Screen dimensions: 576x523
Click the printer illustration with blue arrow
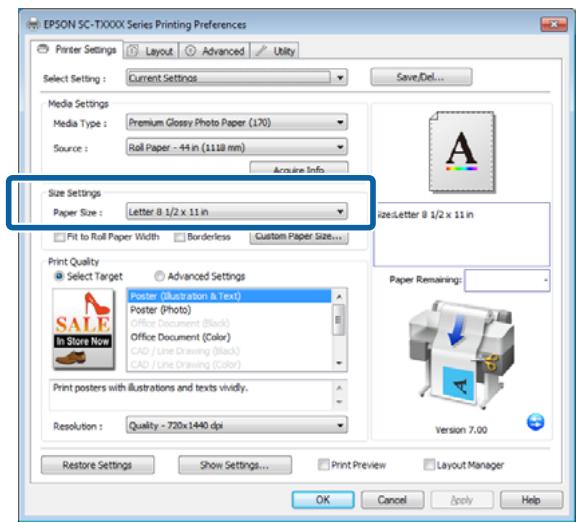coord(461,354)
